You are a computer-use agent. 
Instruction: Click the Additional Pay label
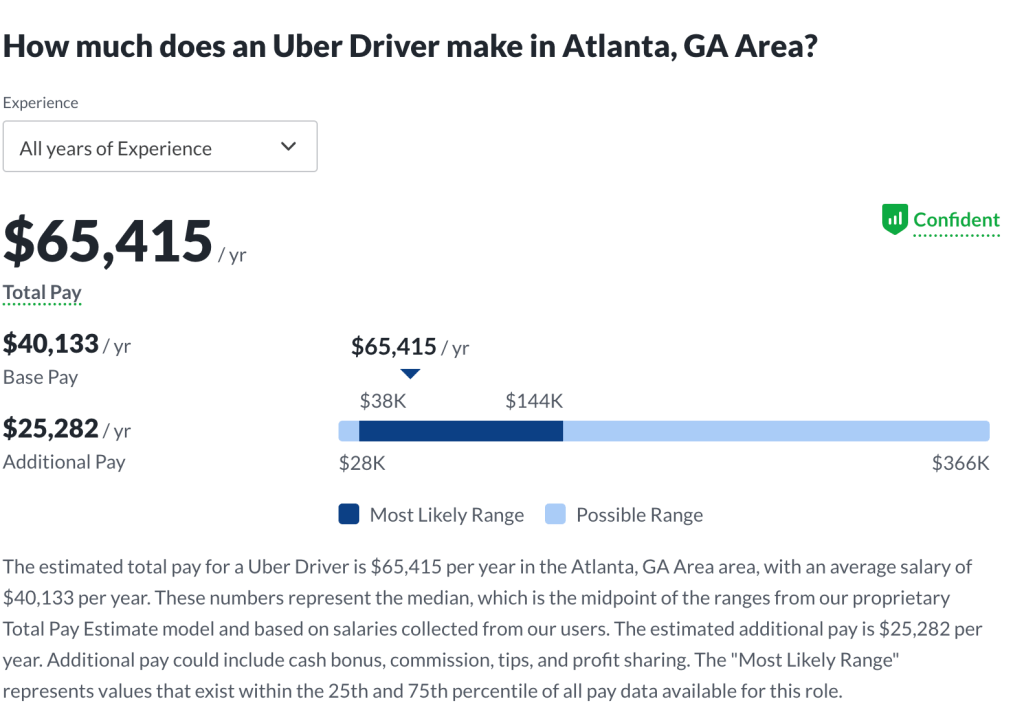coord(64,462)
